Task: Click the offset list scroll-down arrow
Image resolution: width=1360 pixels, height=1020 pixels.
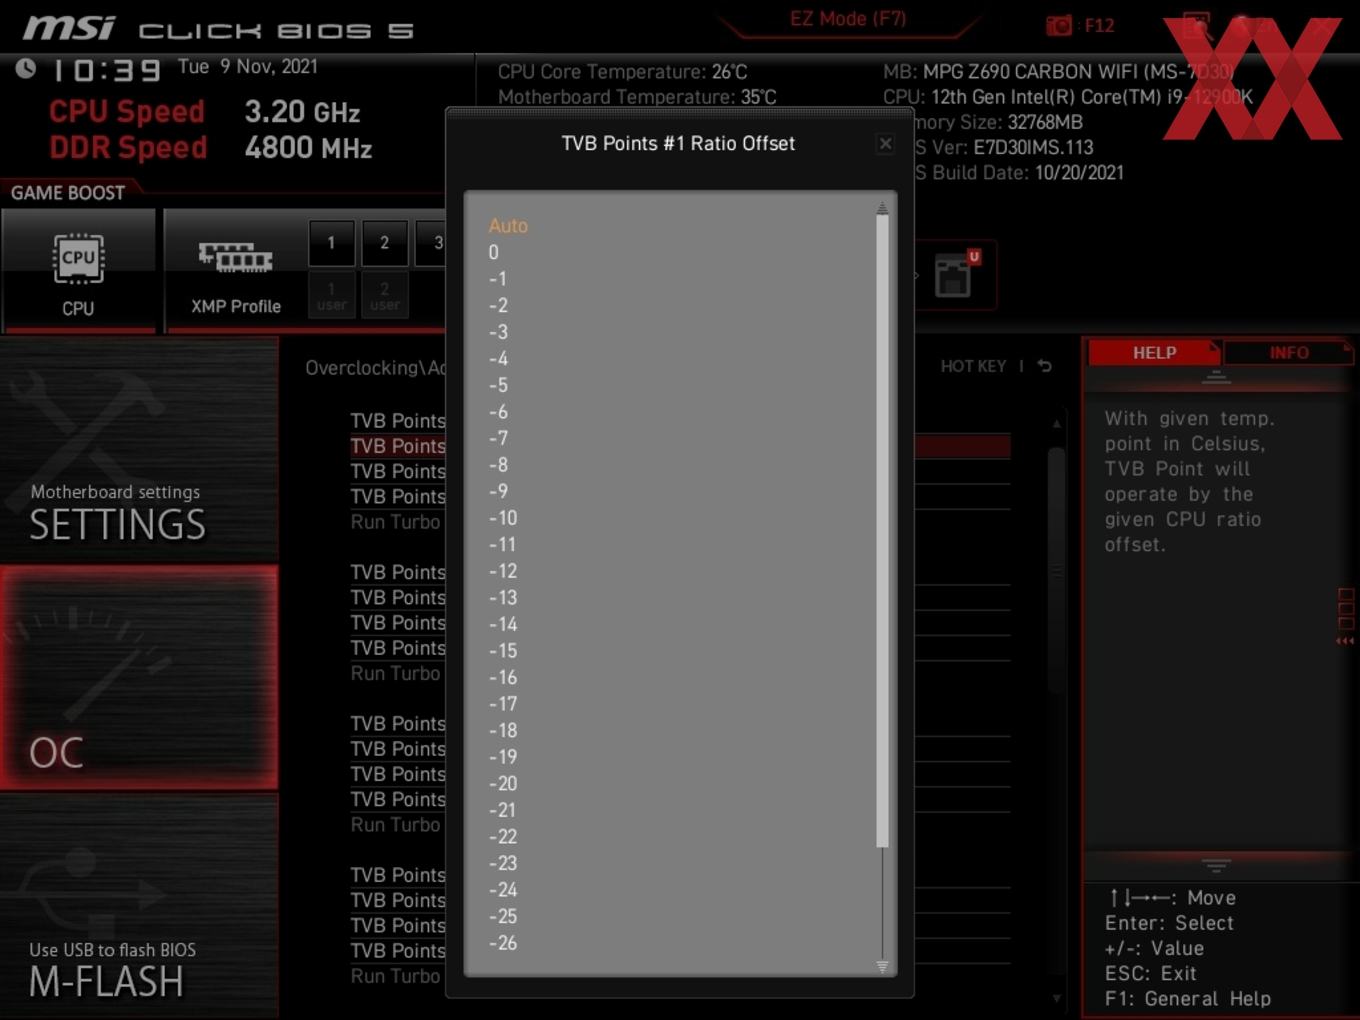Action: click(x=882, y=966)
